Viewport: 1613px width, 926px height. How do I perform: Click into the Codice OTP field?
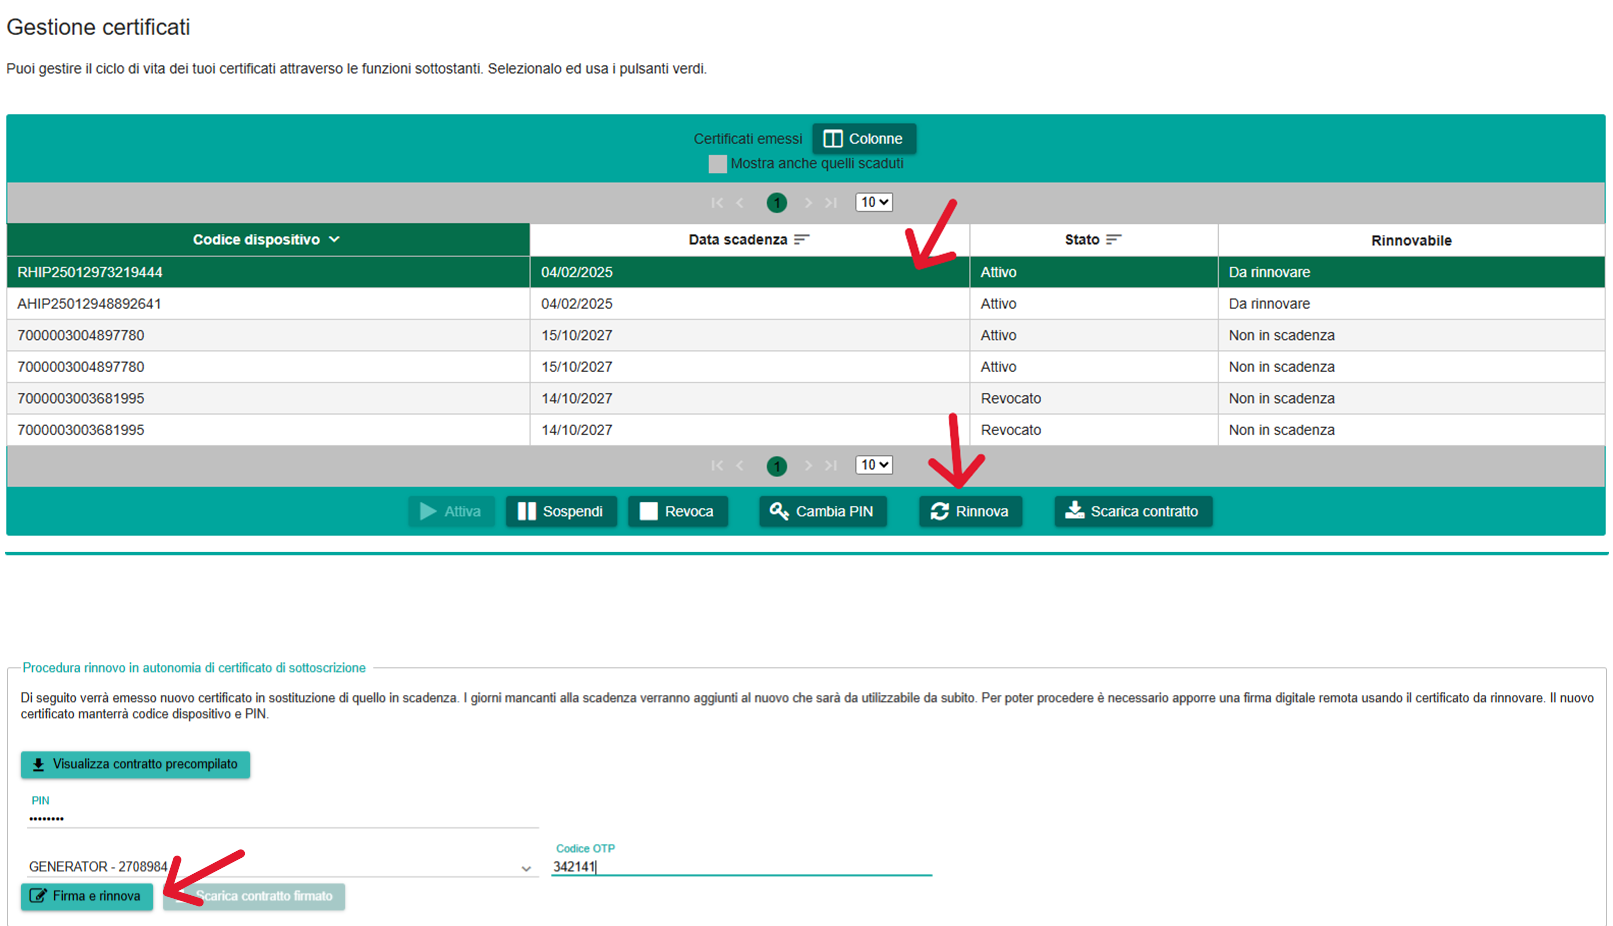(741, 867)
